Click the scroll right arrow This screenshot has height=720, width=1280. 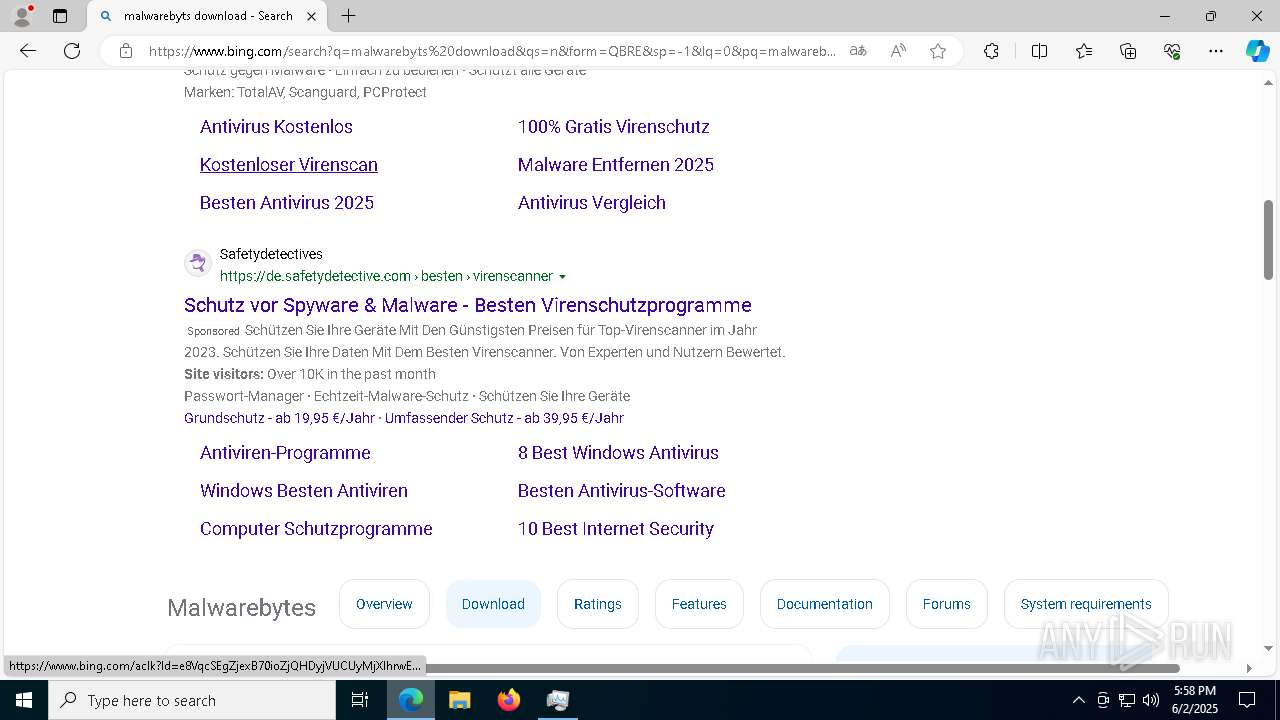(1248, 668)
